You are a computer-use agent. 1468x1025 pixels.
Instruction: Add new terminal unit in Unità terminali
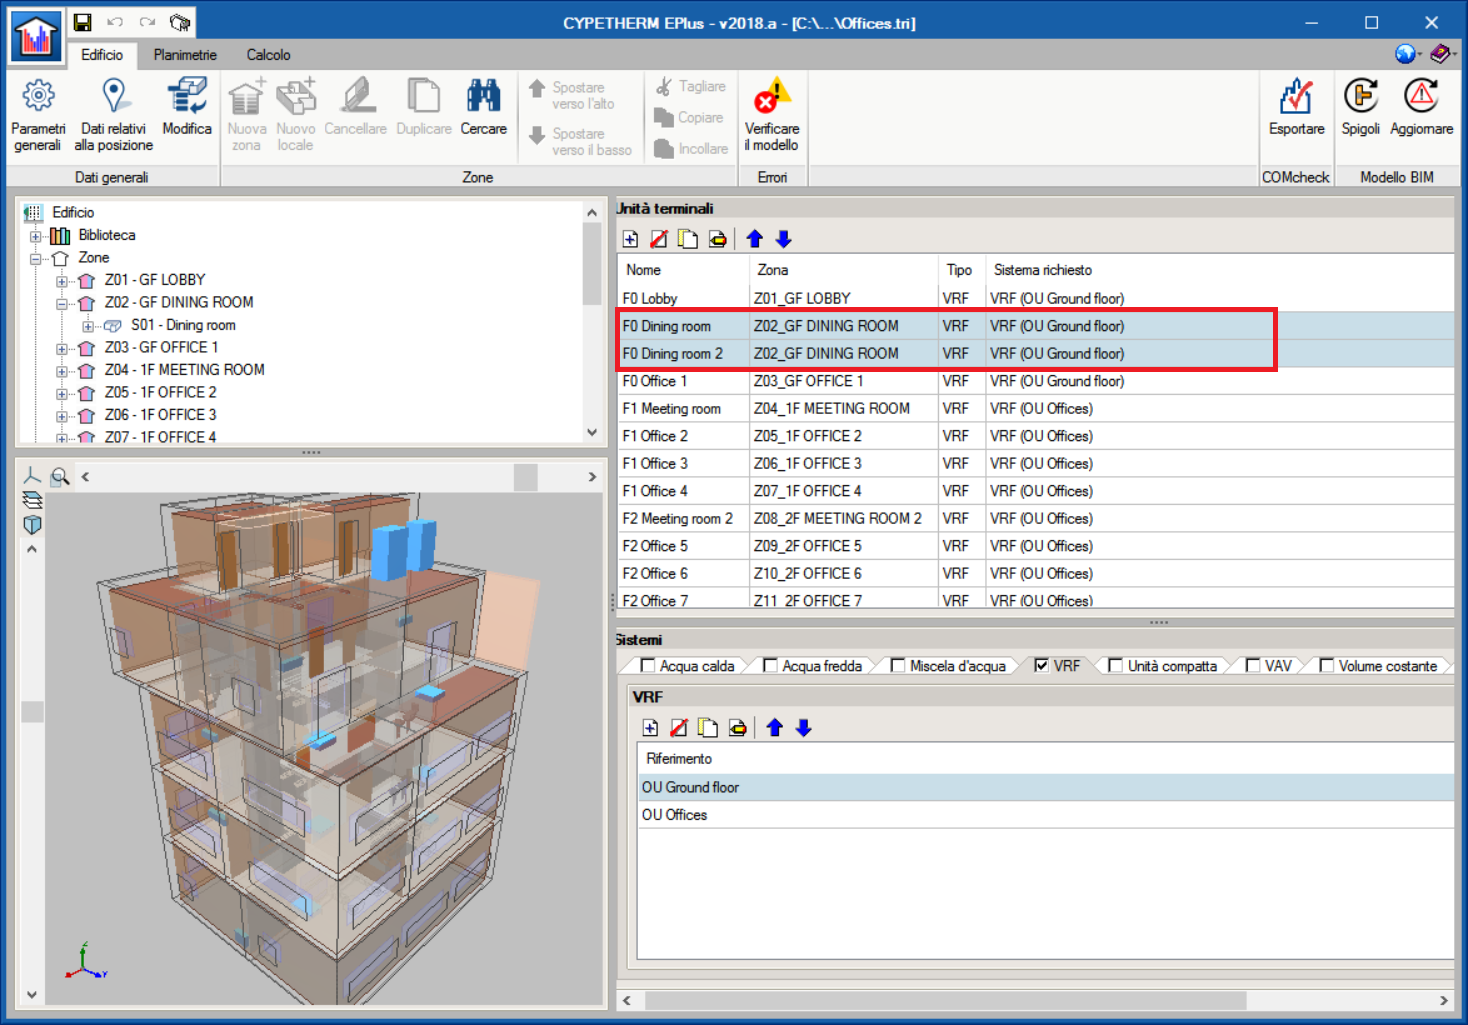630,239
